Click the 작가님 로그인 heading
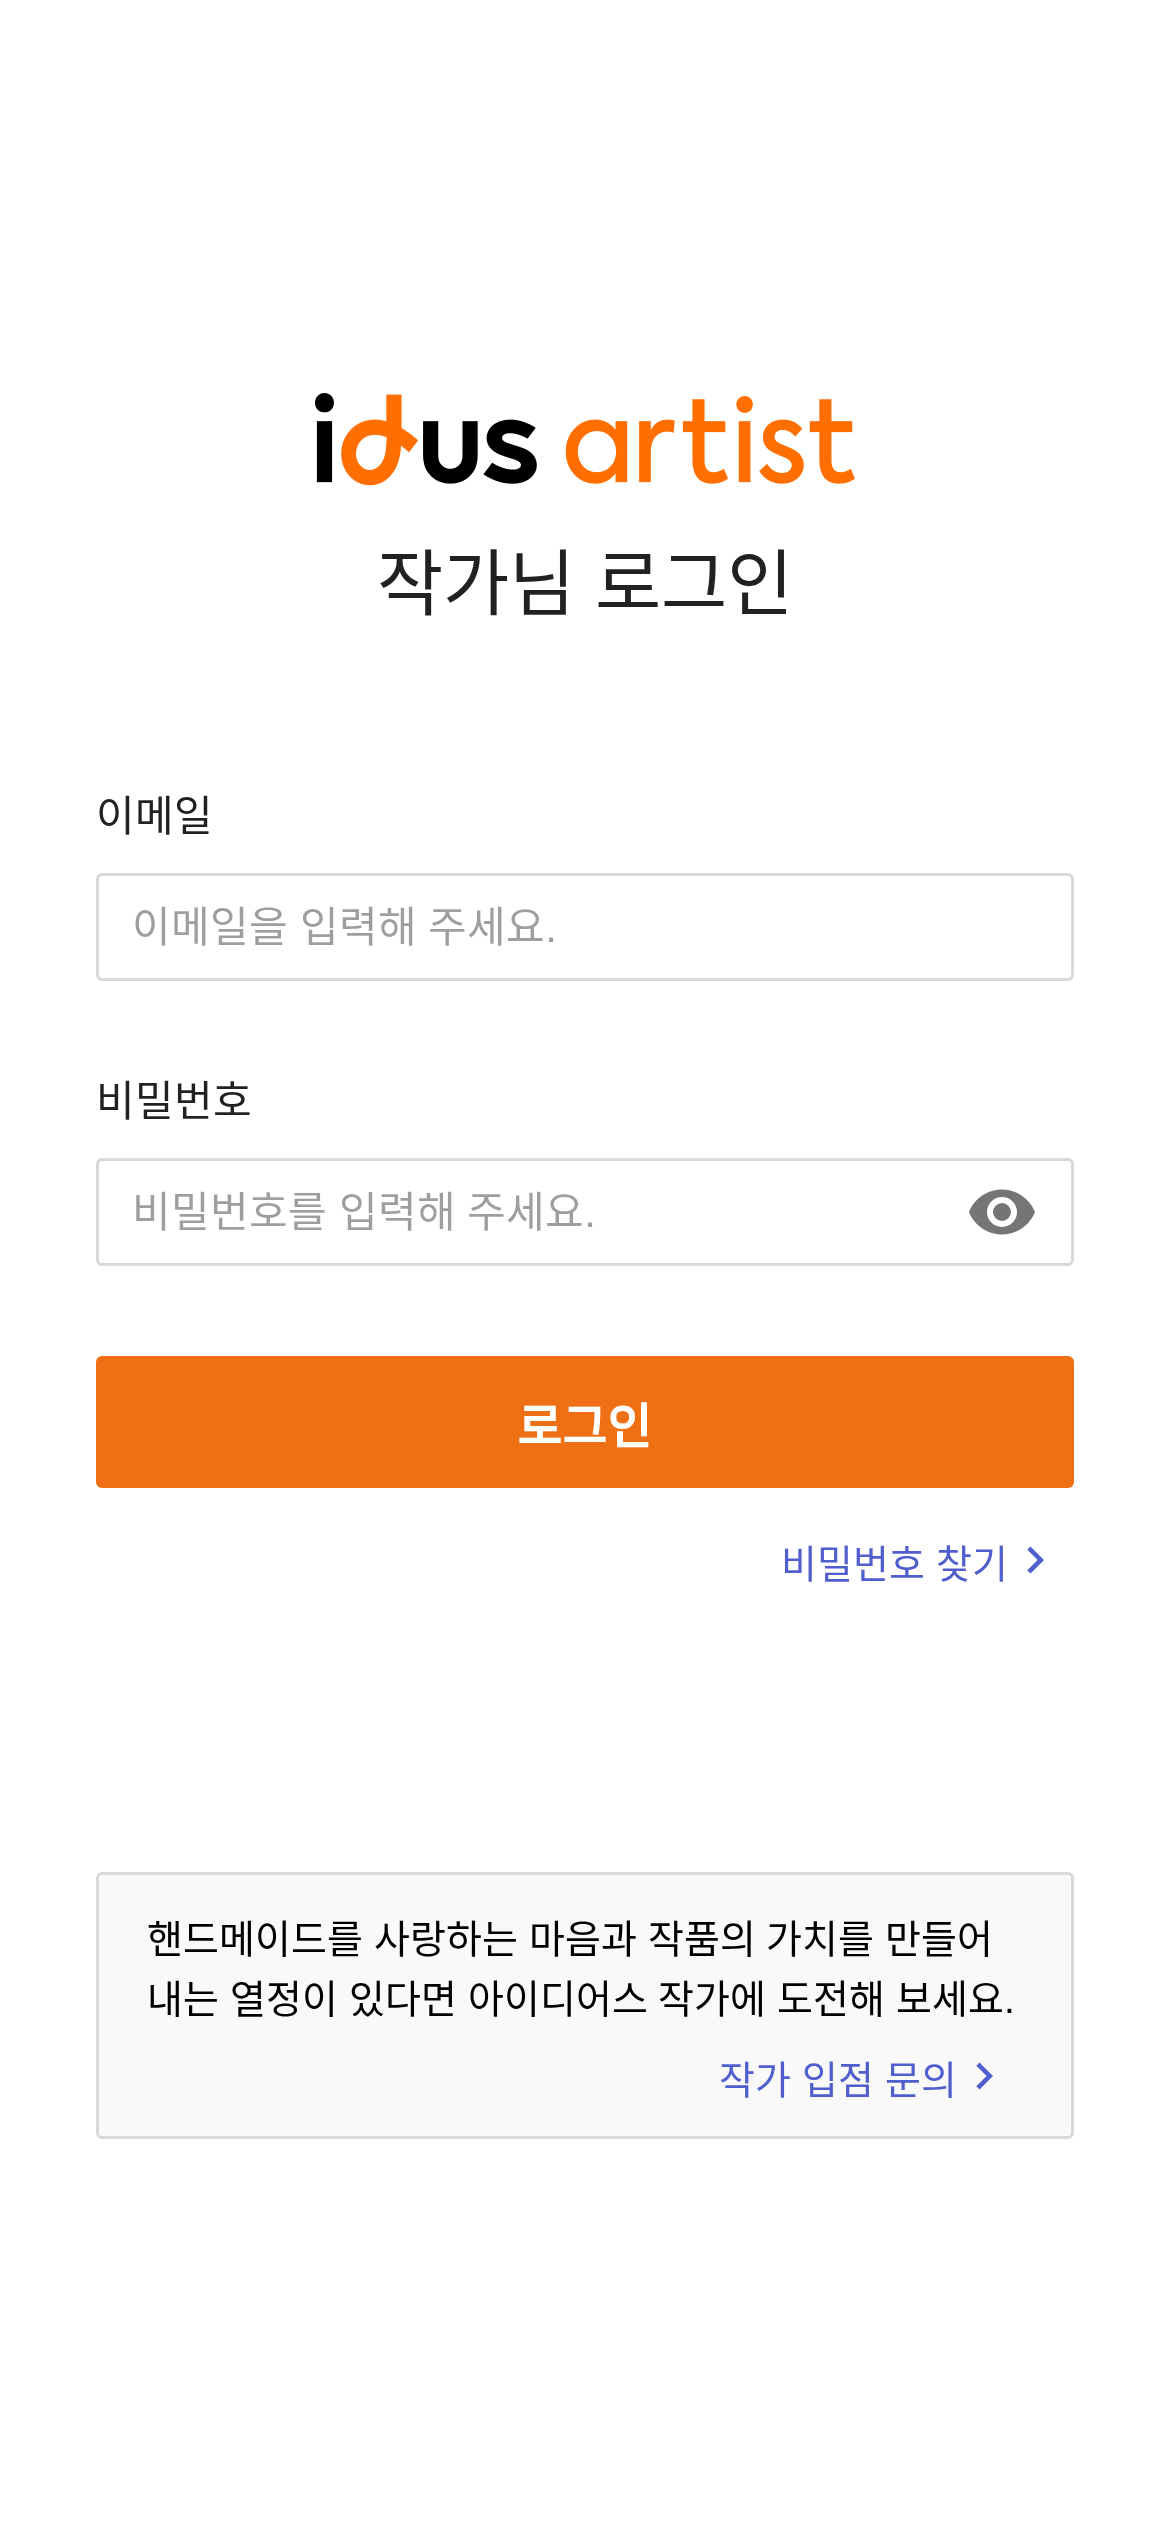The width and height of the screenshot is (1170, 2532). pos(585,580)
